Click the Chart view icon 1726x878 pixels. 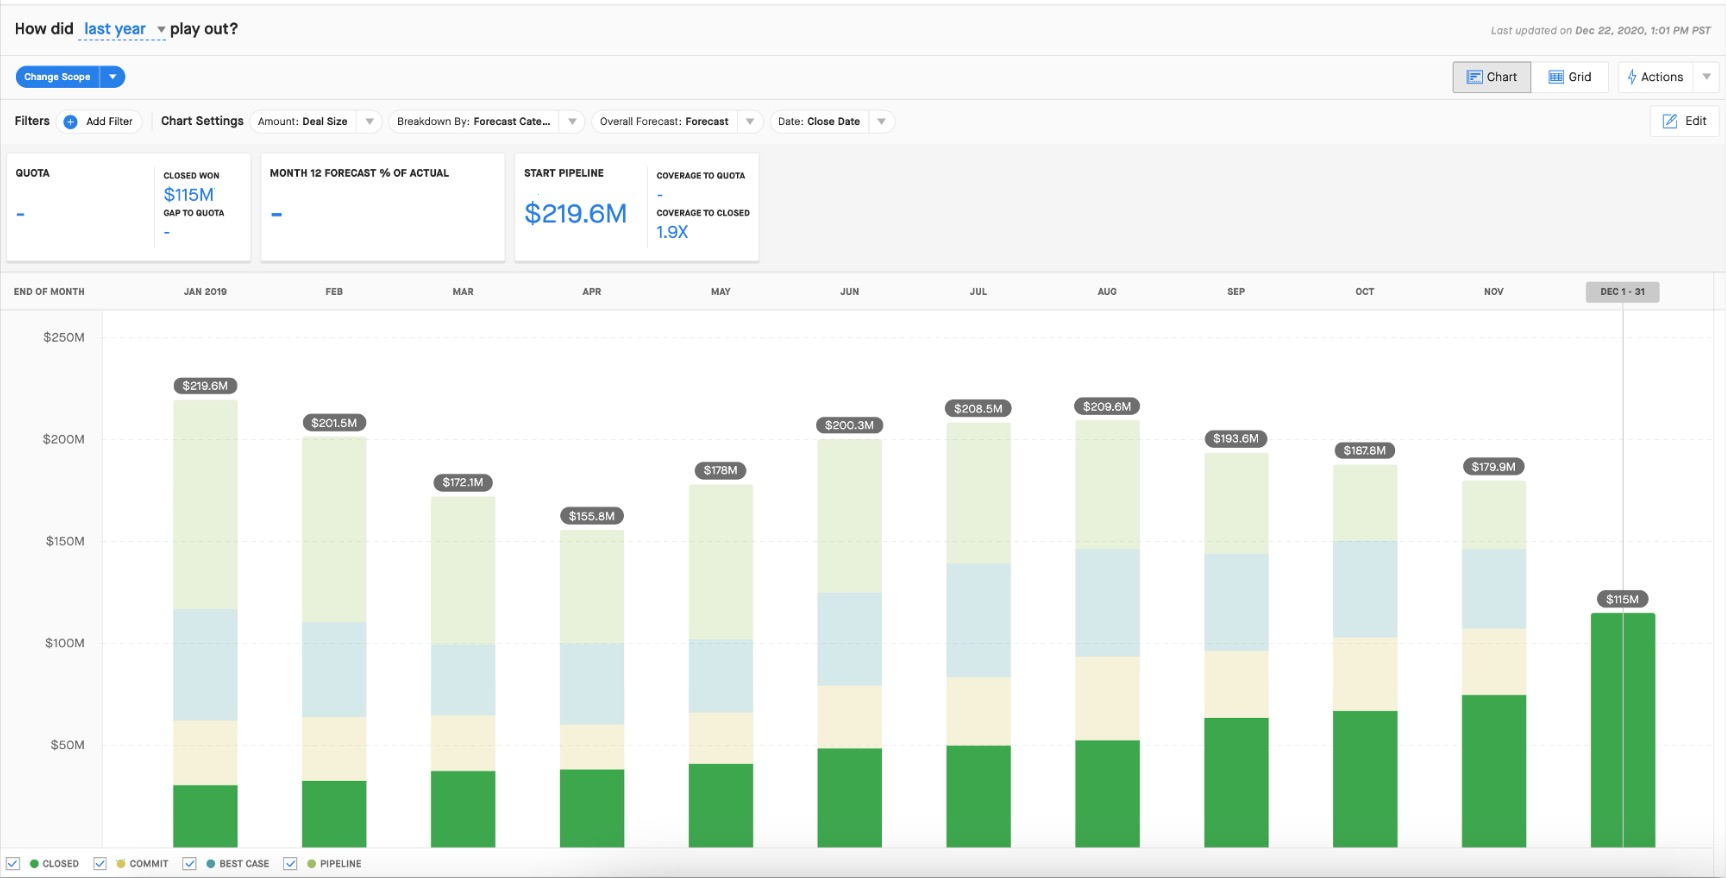1474,77
